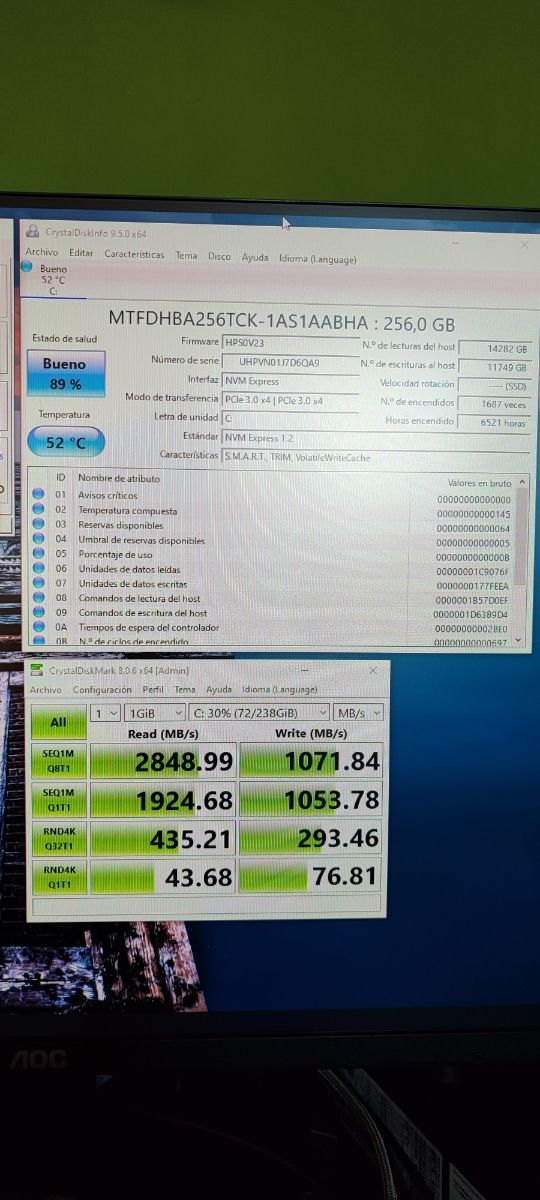The height and width of the screenshot is (1200, 540).
Task: Run all benchmarks with the All button
Action: tap(59, 722)
